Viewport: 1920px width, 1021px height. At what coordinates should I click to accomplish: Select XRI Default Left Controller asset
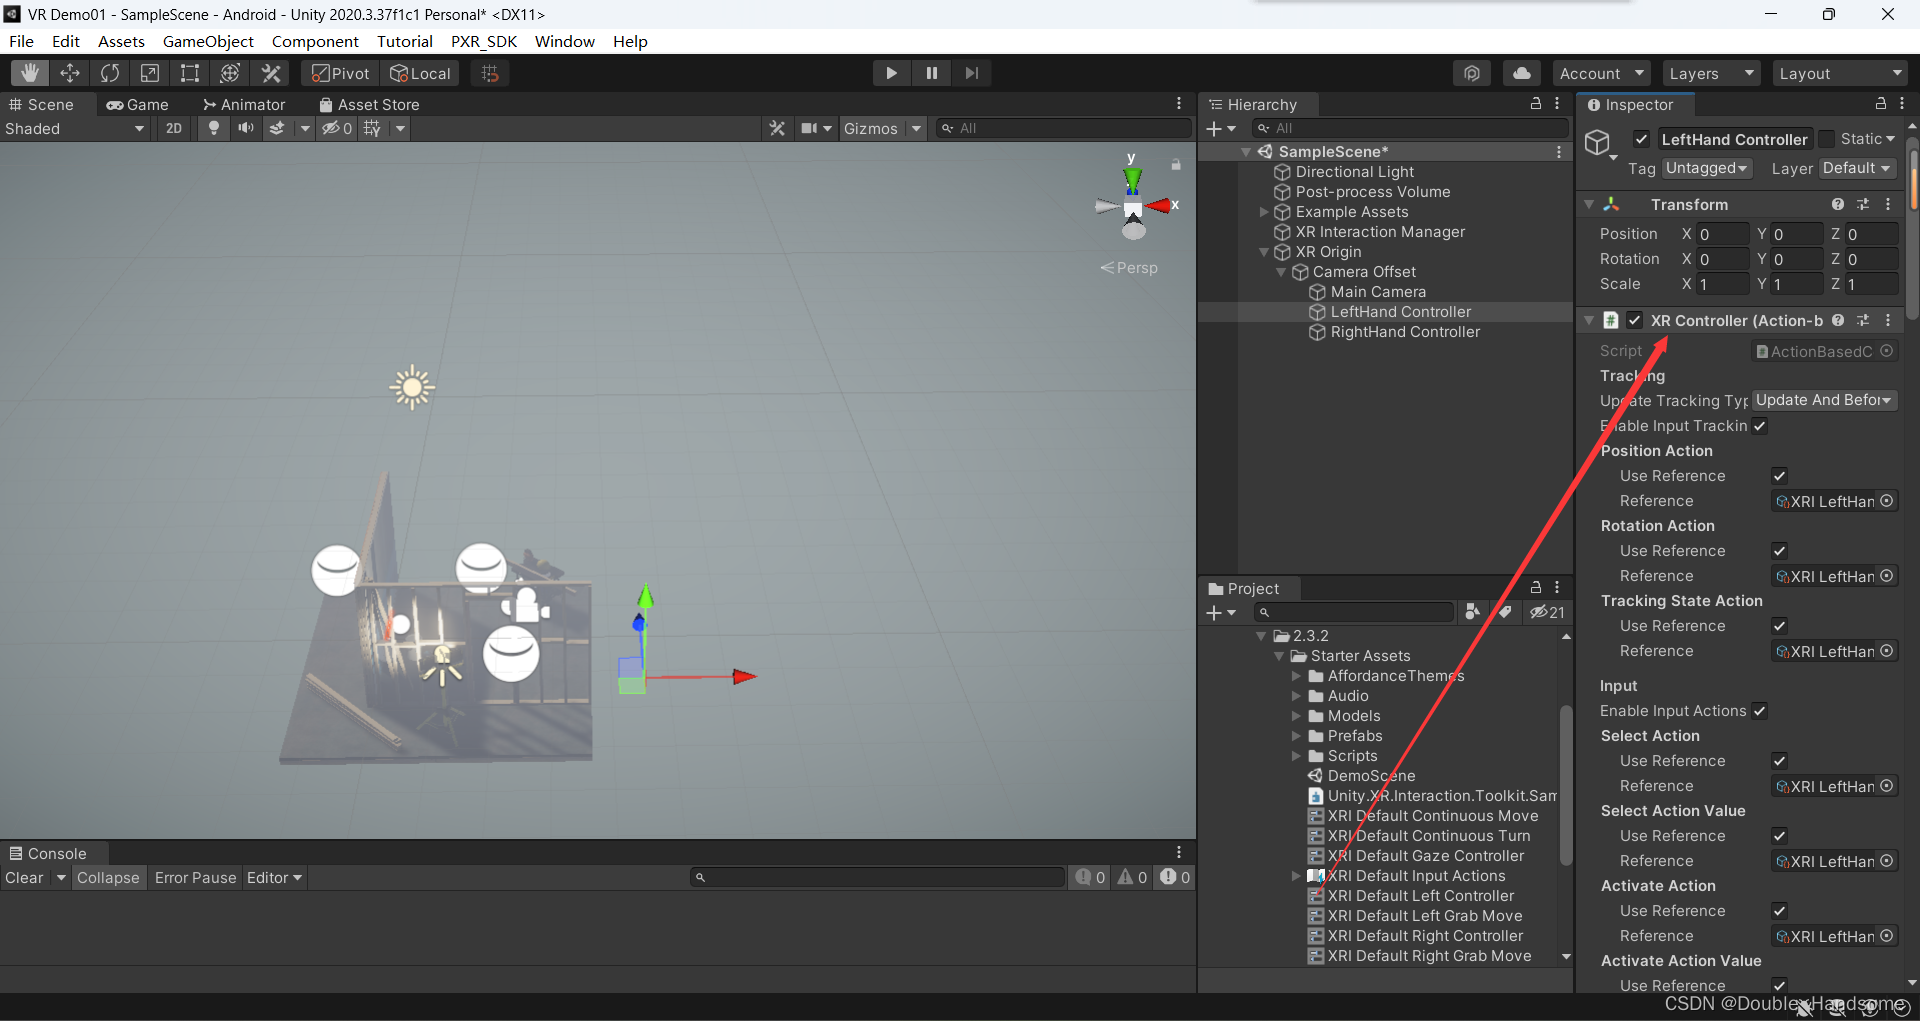click(1420, 896)
